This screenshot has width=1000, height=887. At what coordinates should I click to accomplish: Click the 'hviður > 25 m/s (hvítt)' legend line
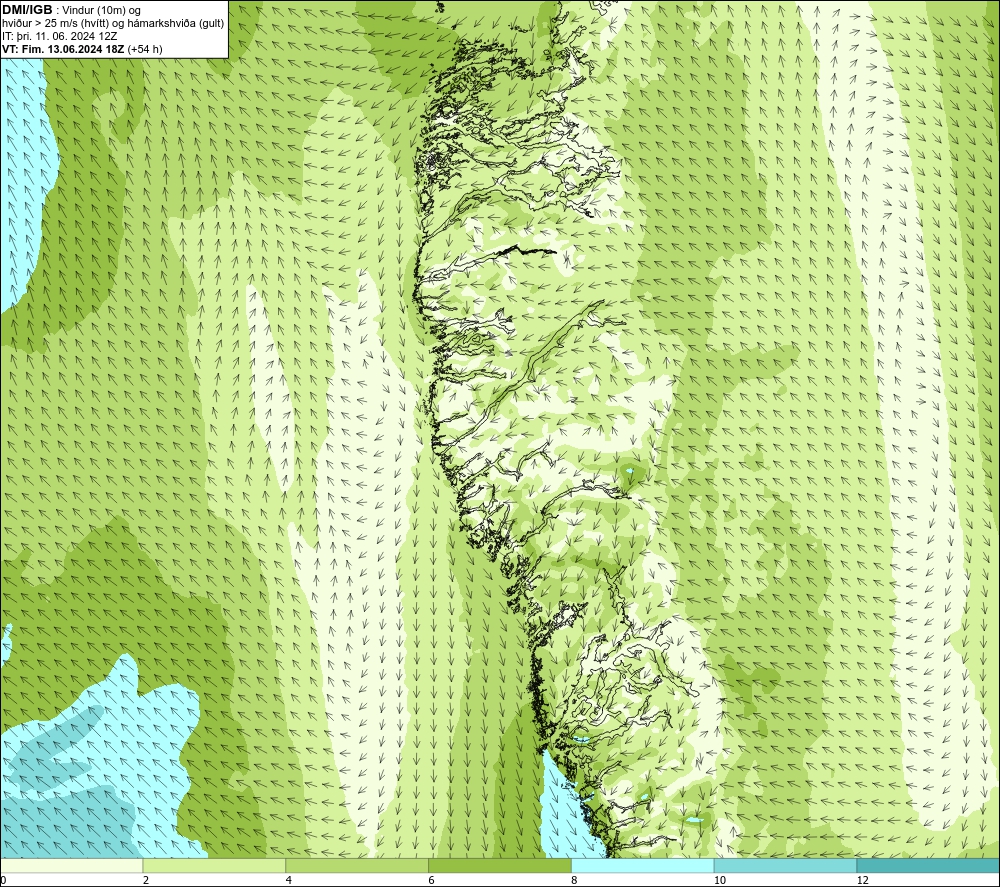(x=113, y=24)
